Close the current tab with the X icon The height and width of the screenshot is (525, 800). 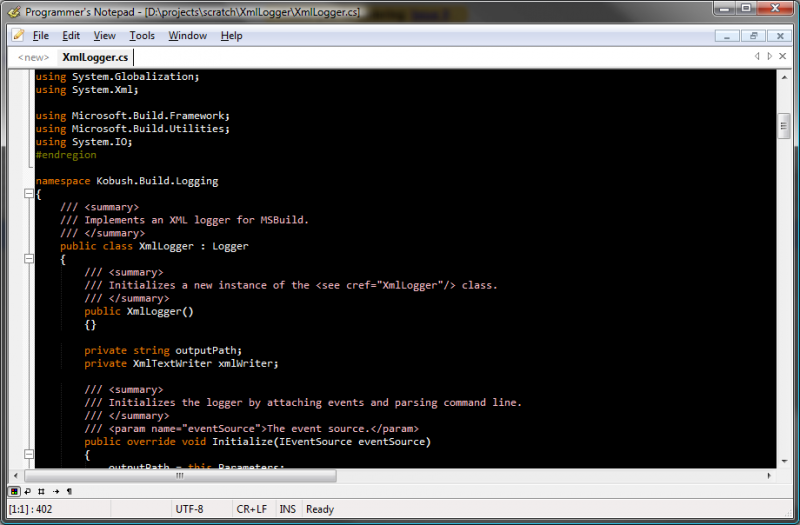click(783, 57)
